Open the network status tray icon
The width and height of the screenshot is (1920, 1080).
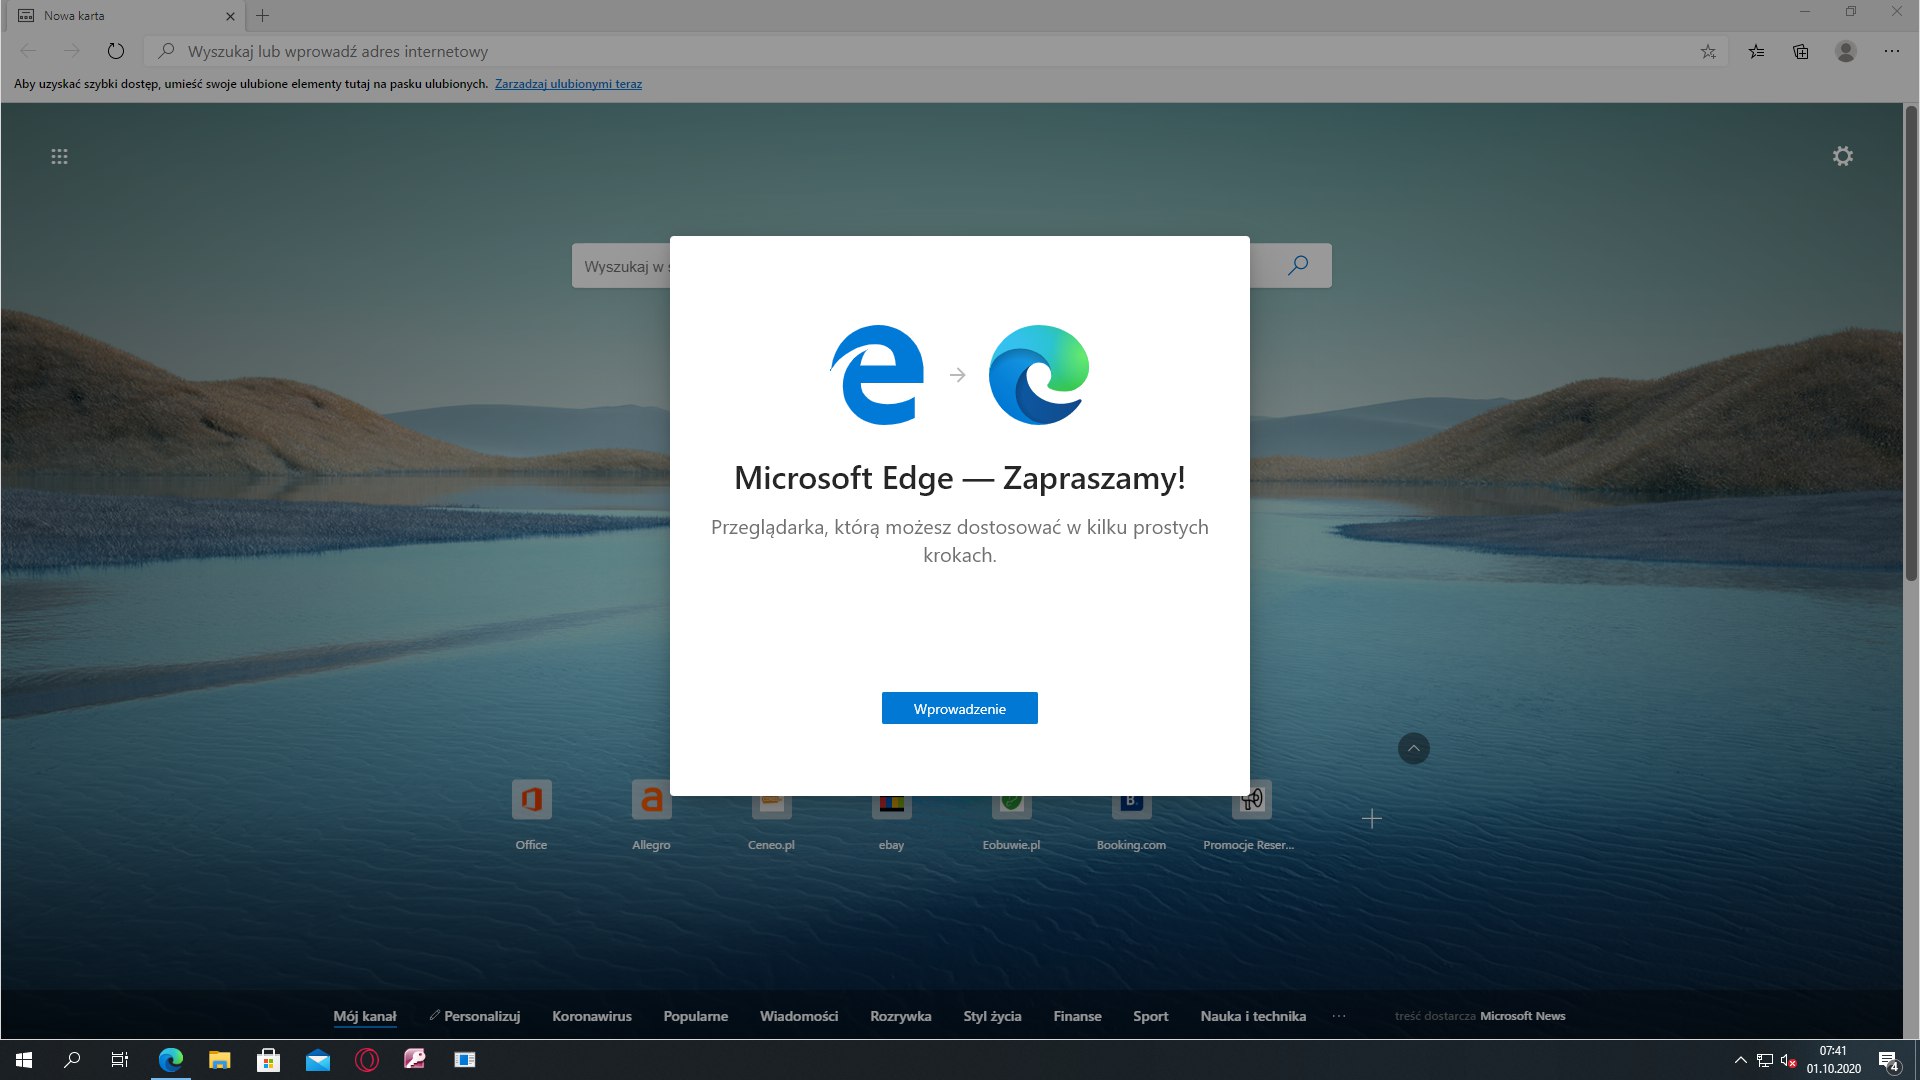click(1765, 1060)
